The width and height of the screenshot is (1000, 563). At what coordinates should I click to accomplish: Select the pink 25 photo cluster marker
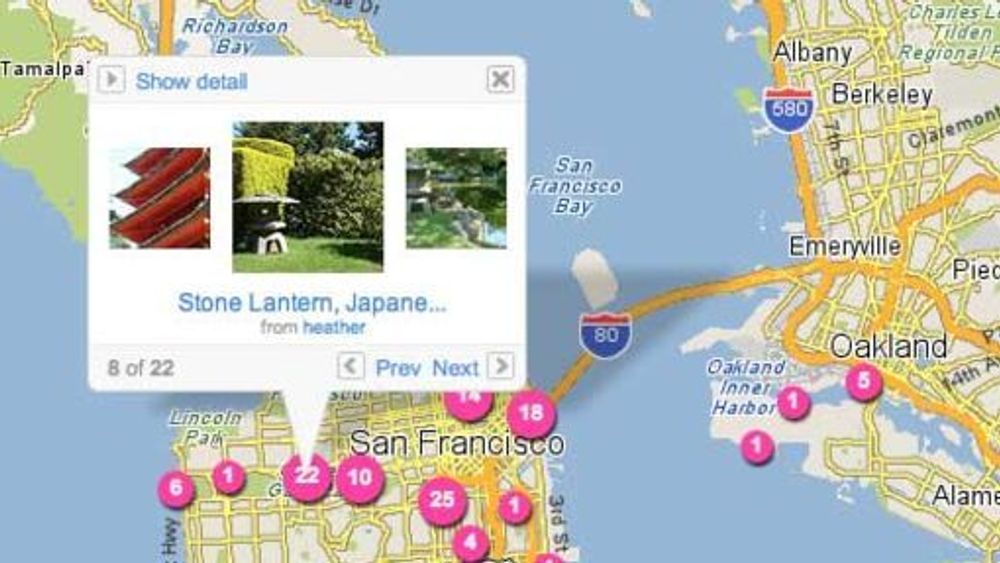tap(443, 501)
